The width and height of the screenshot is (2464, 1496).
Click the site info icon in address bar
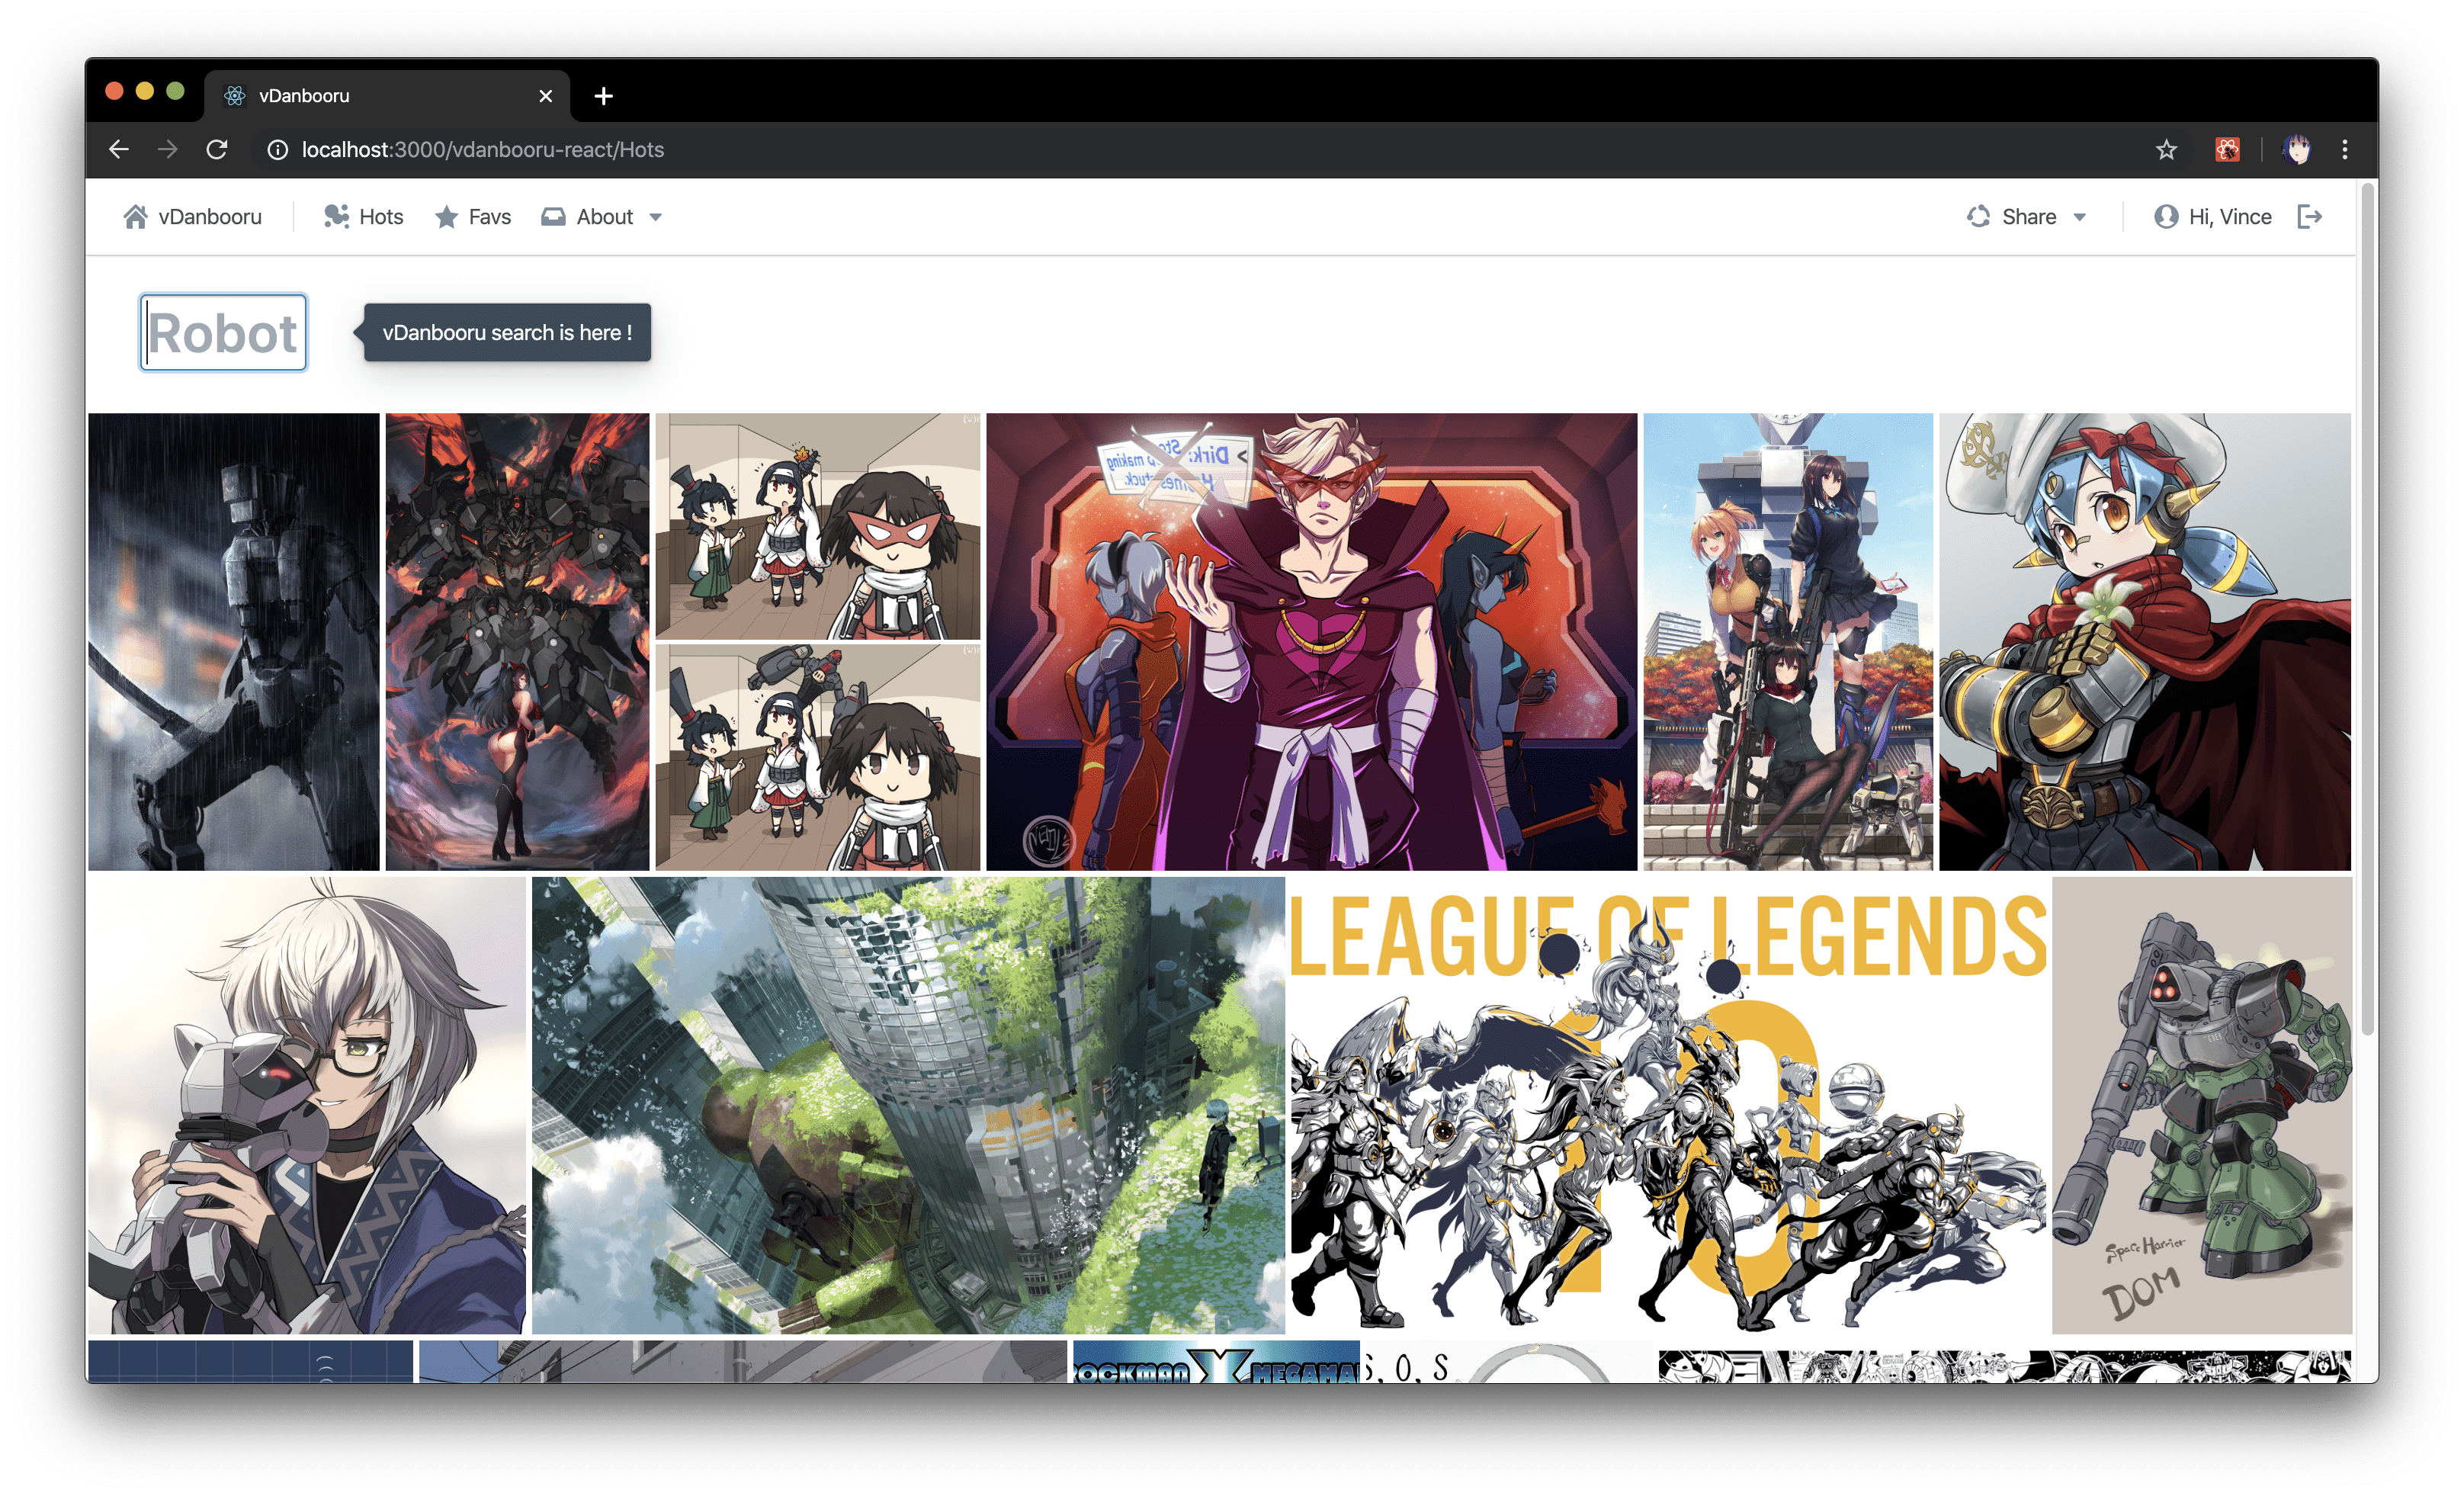pos(277,150)
